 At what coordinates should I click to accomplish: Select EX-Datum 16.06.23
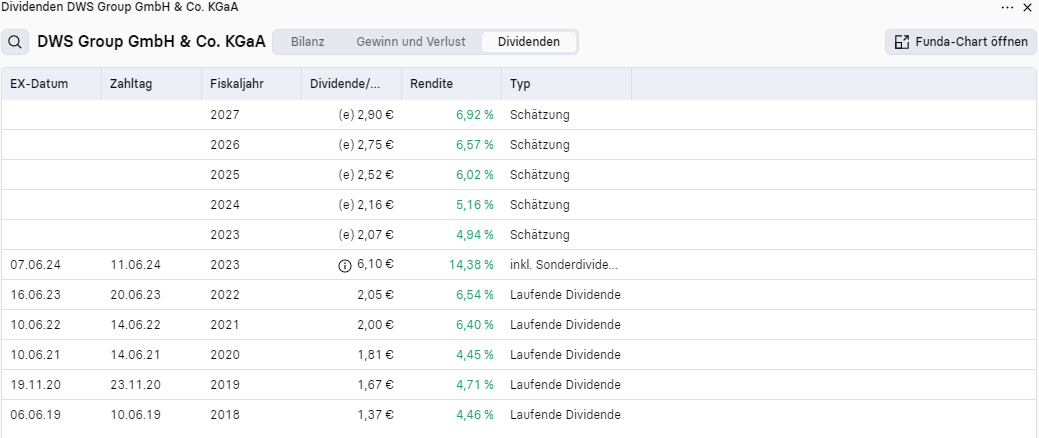click(35, 295)
